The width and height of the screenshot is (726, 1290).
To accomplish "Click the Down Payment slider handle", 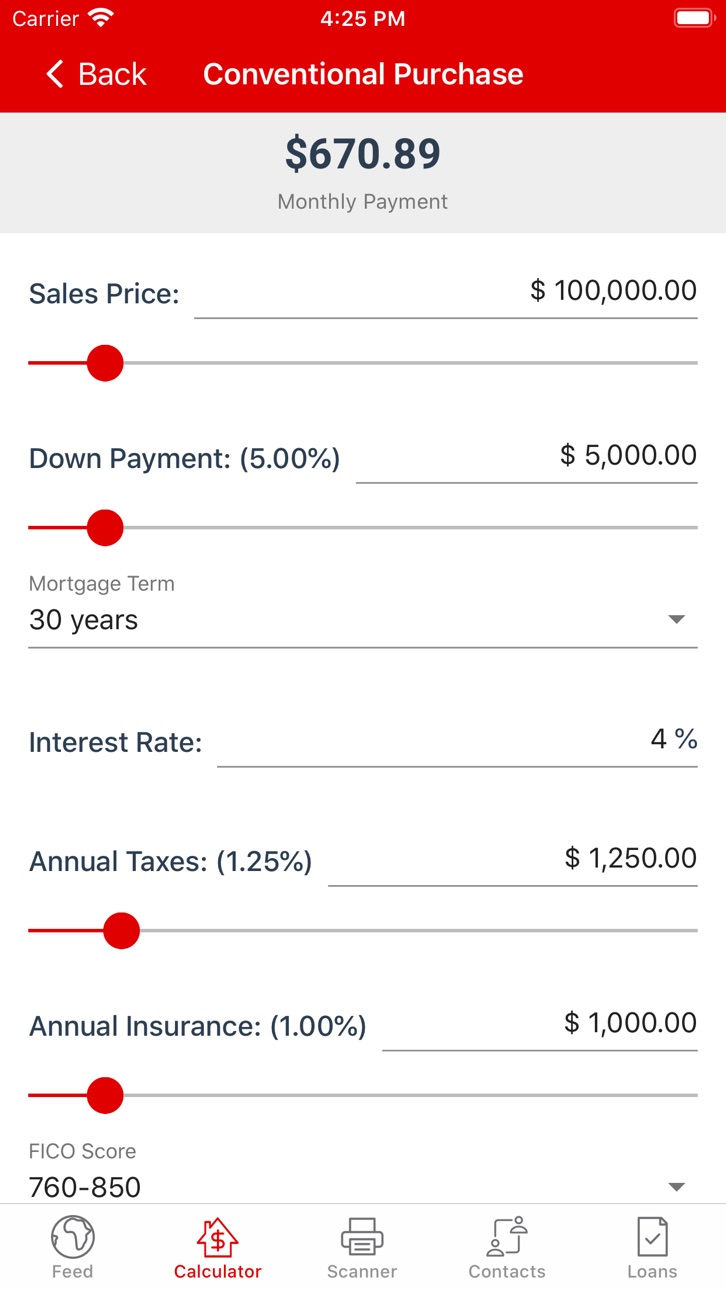I will coord(105,527).
